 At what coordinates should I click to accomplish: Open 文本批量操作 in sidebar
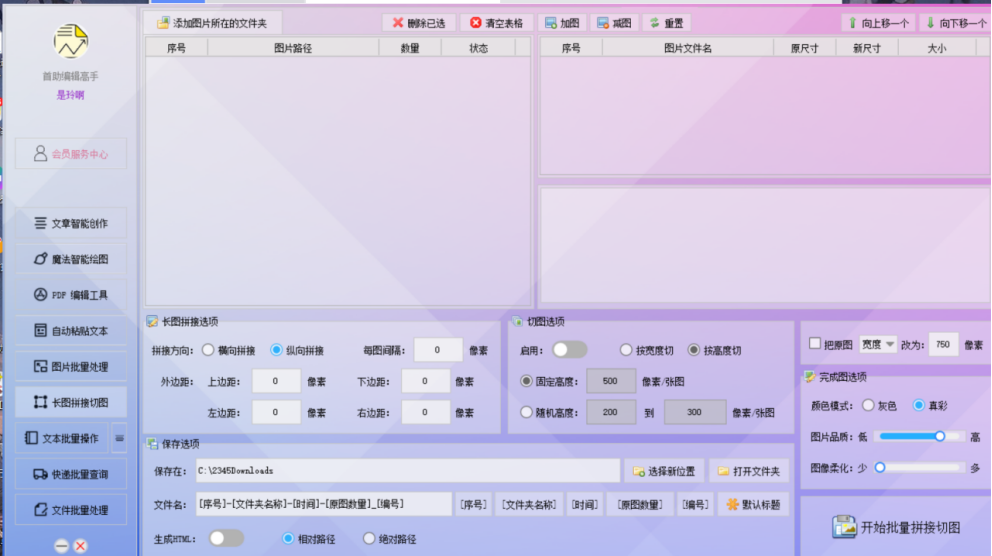click(x=62, y=438)
